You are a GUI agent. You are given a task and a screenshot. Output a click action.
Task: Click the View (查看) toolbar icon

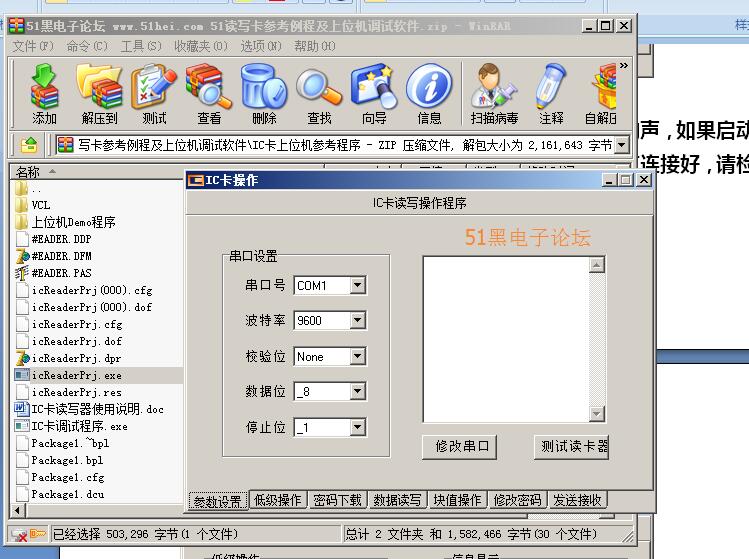tap(209, 94)
